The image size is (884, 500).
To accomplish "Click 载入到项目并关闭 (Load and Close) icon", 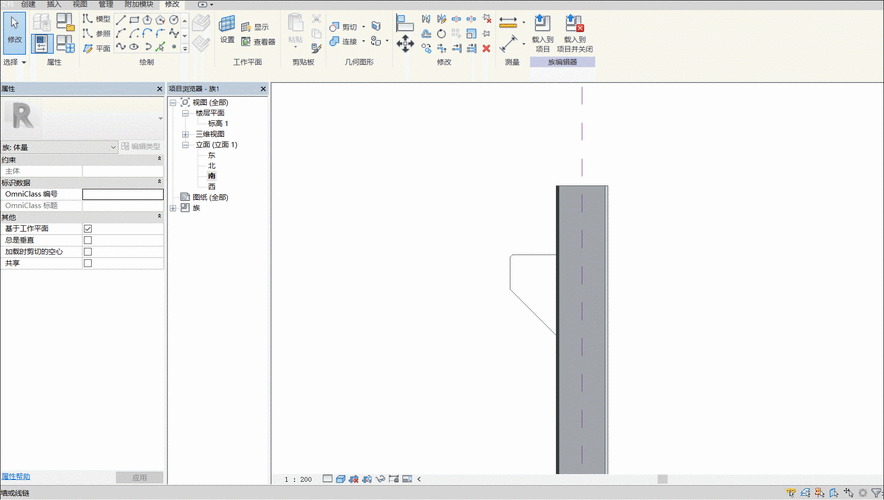I will click(574, 24).
